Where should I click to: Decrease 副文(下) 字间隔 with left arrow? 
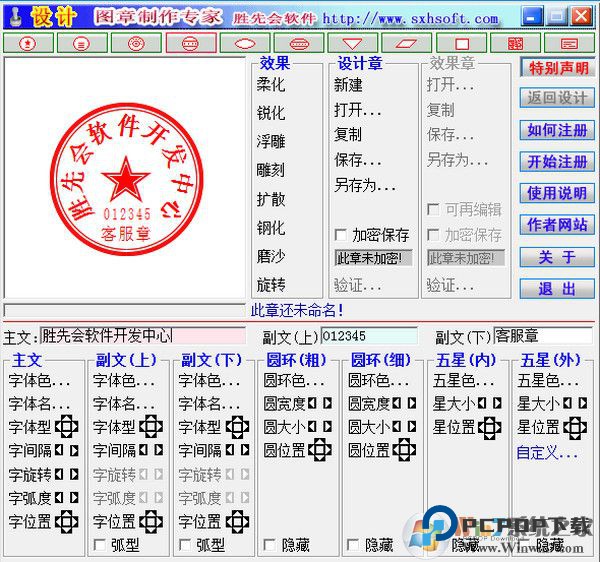click(x=230, y=450)
